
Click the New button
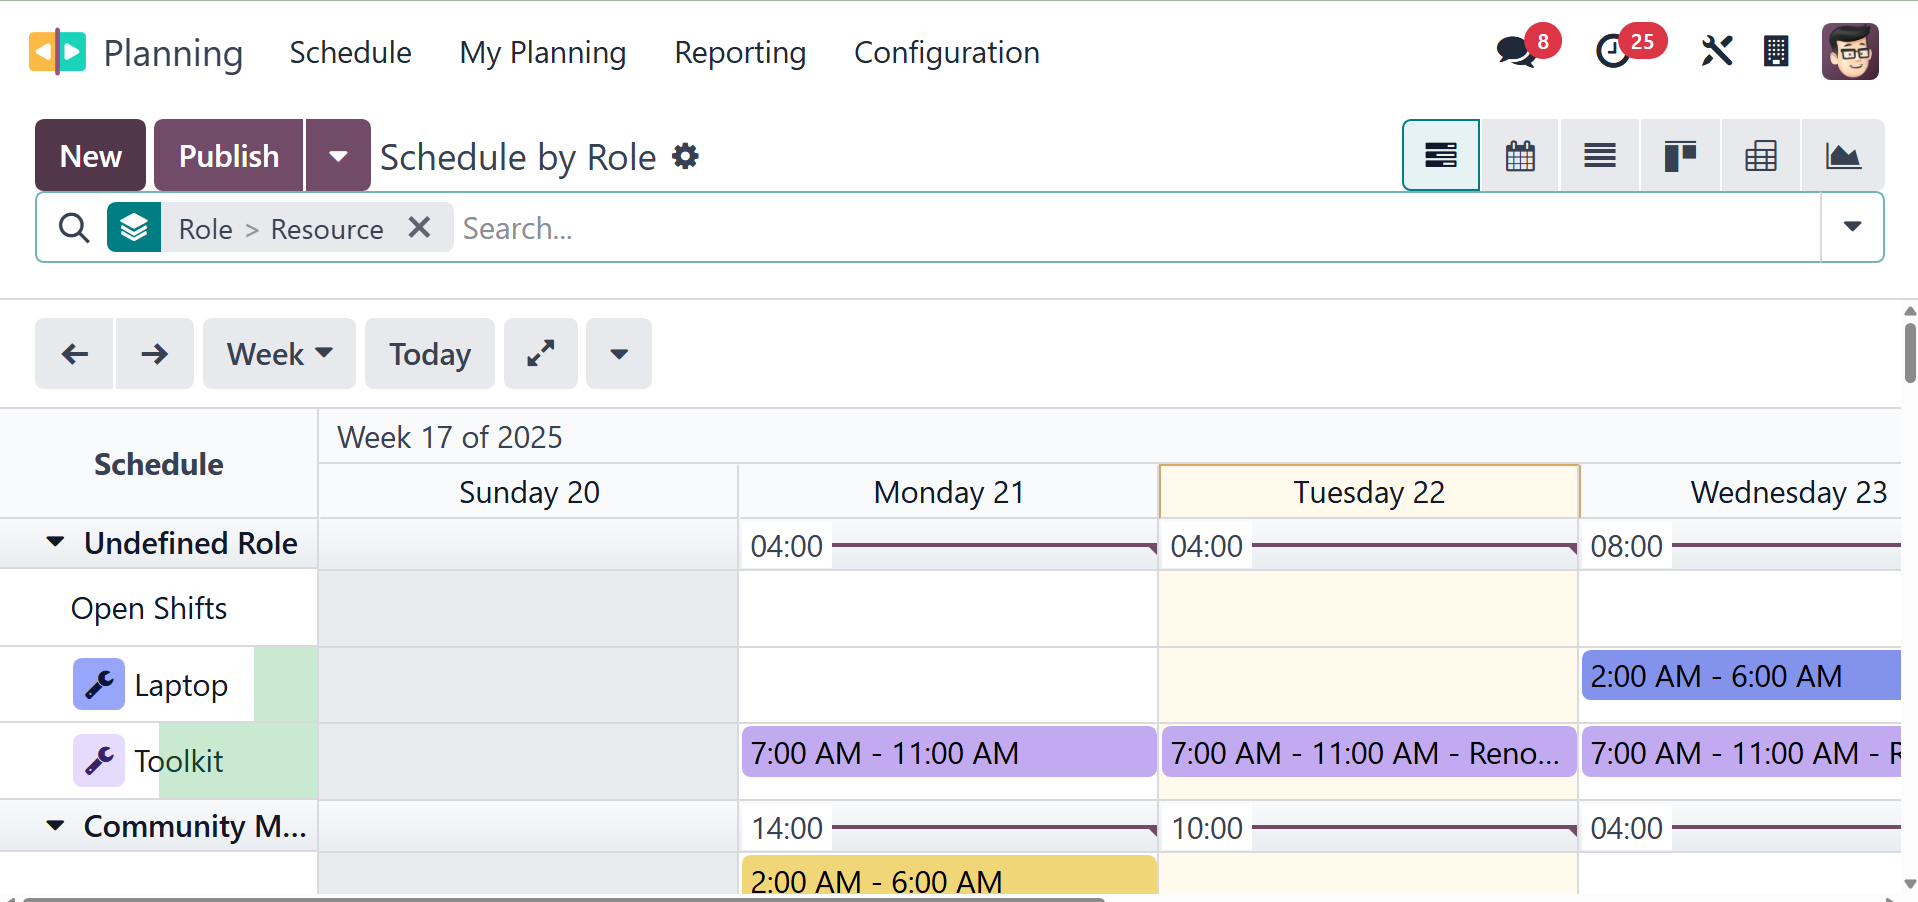tap(91, 156)
